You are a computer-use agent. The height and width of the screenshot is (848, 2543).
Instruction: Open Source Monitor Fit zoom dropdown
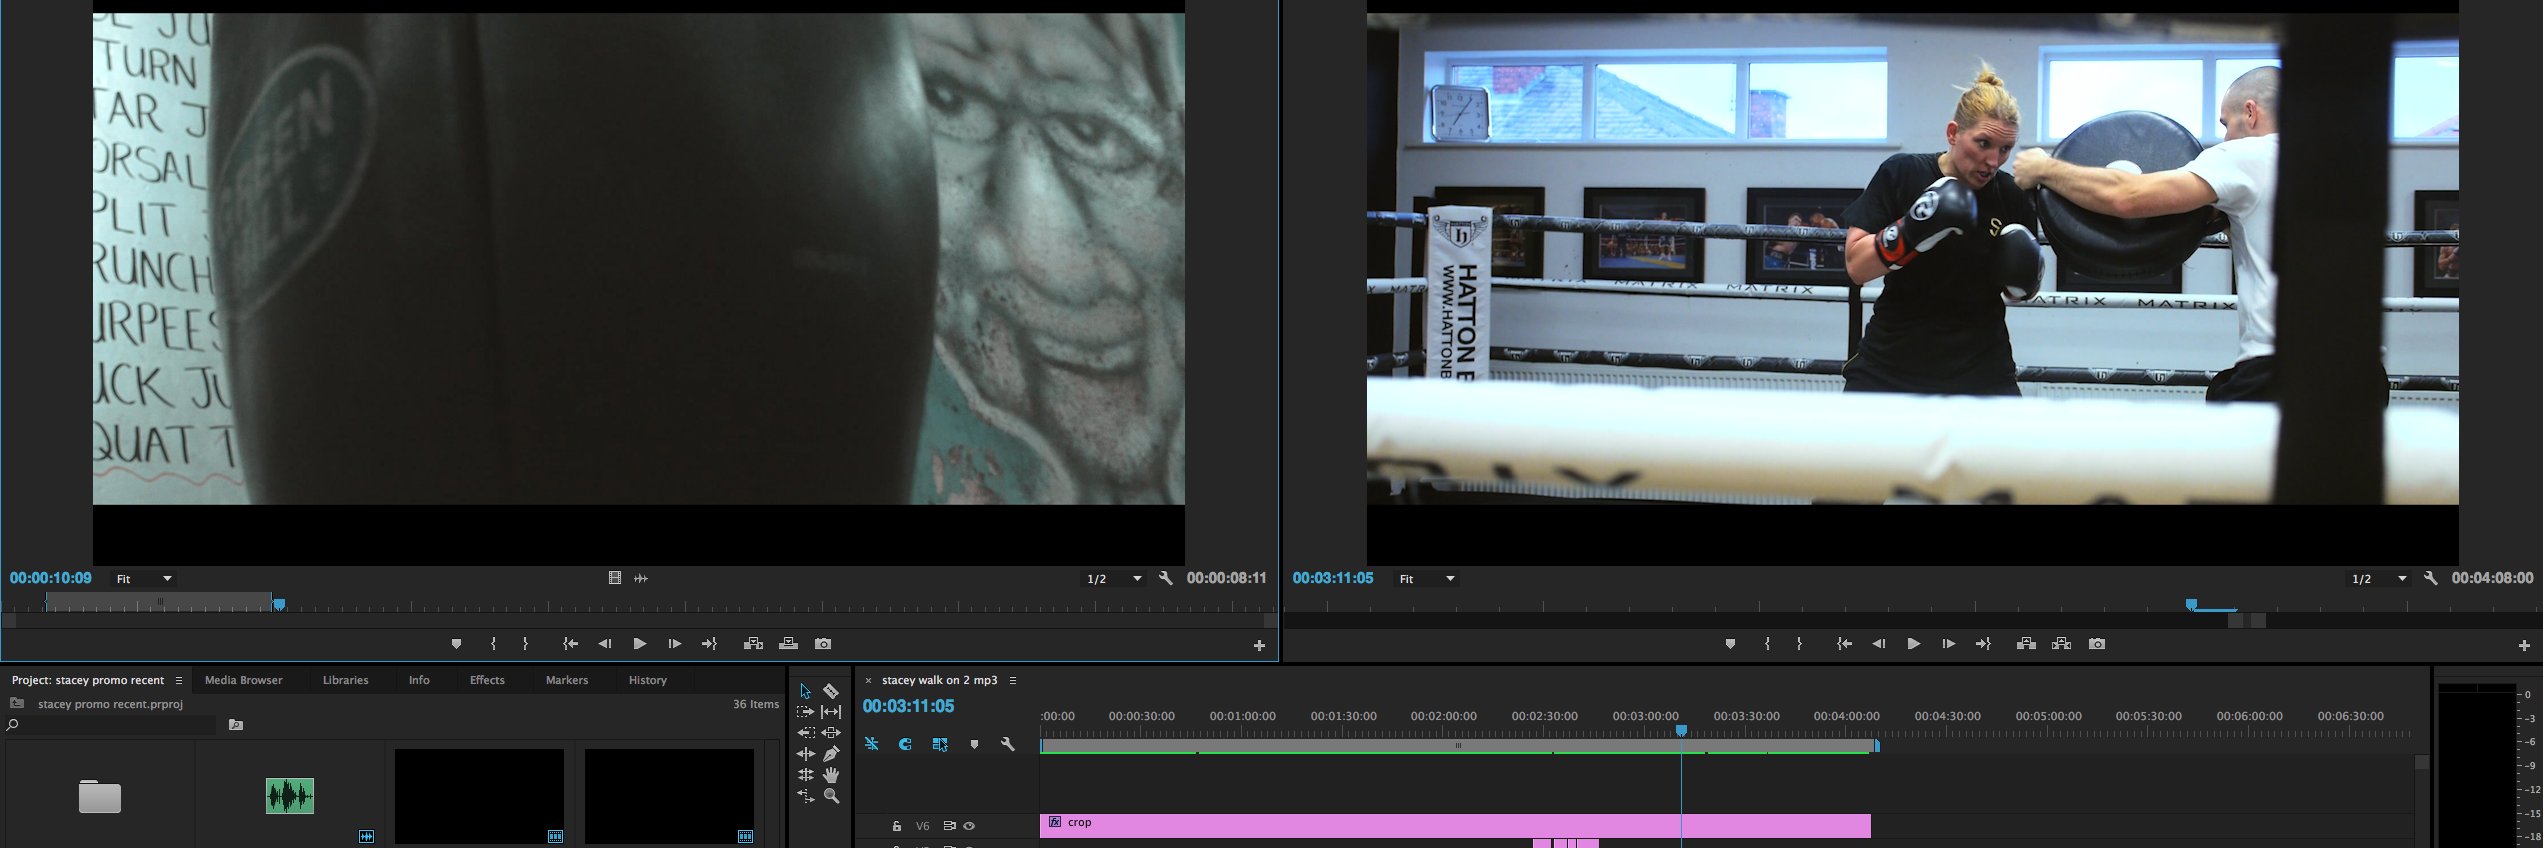coord(144,579)
